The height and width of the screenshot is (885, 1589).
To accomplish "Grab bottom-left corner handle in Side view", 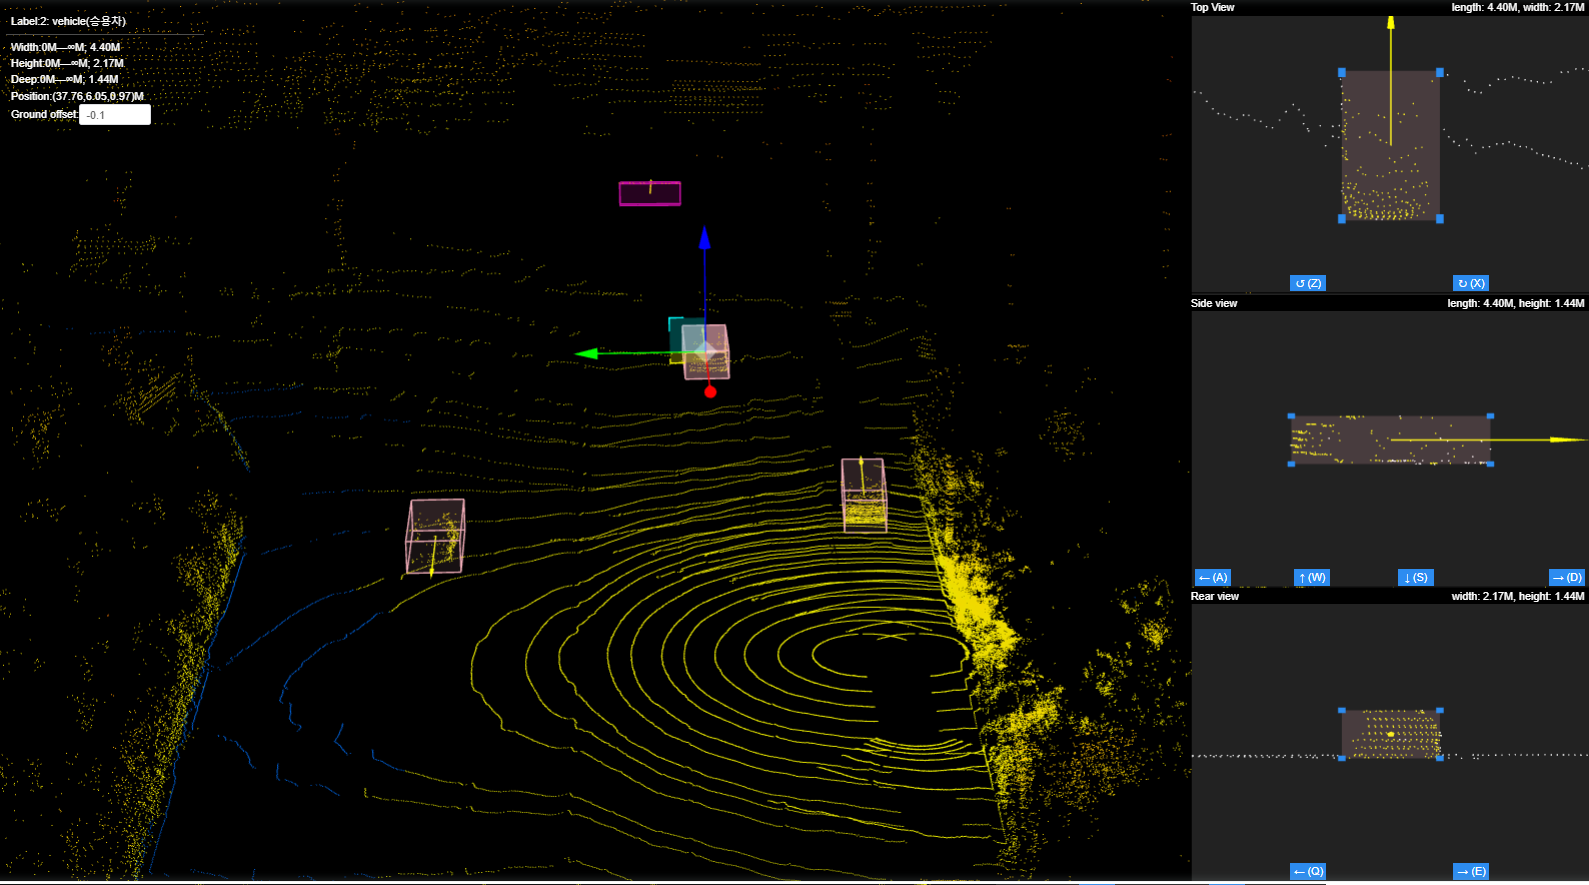I will tap(1291, 463).
